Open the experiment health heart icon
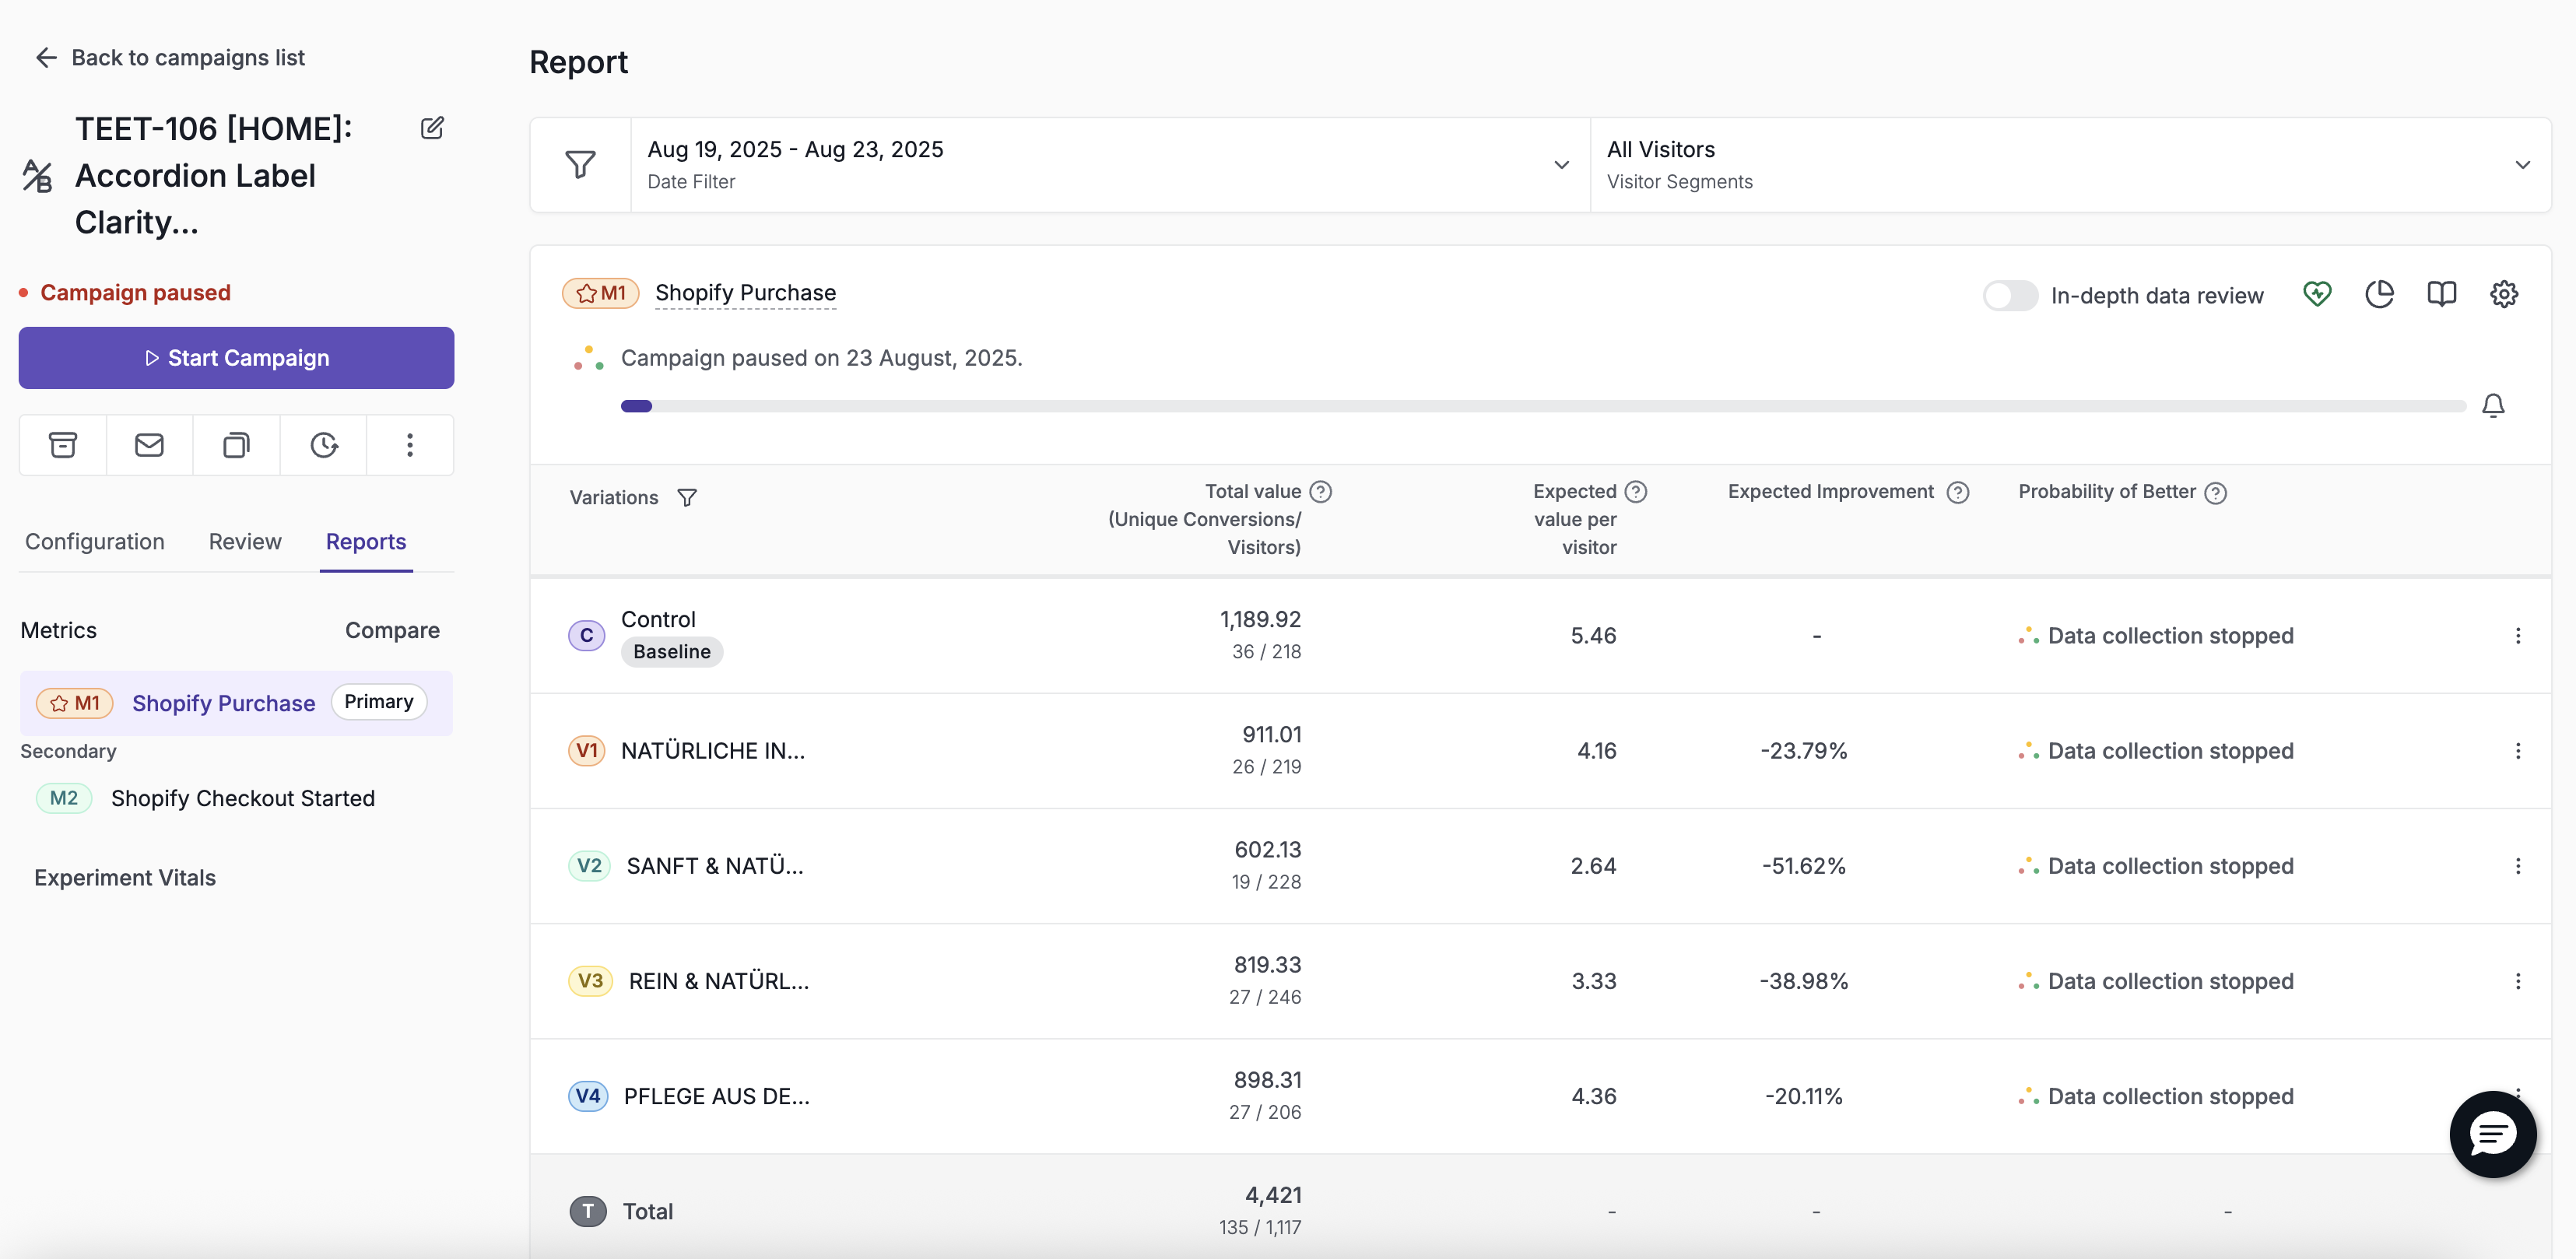Viewport: 2576px width, 1259px height. (x=2317, y=294)
